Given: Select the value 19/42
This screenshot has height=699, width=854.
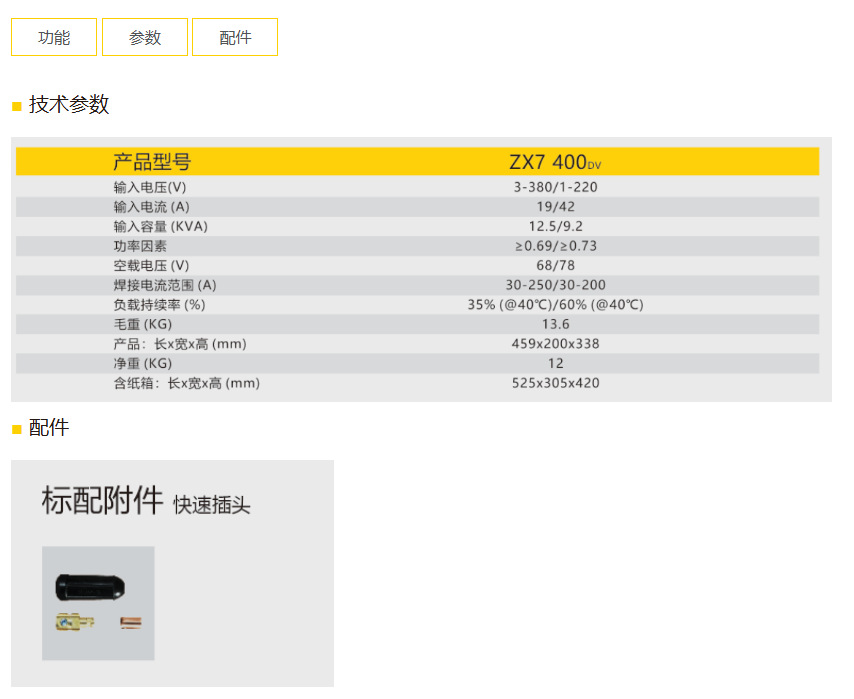Looking at the screenshot, I should tap(556, 207).
